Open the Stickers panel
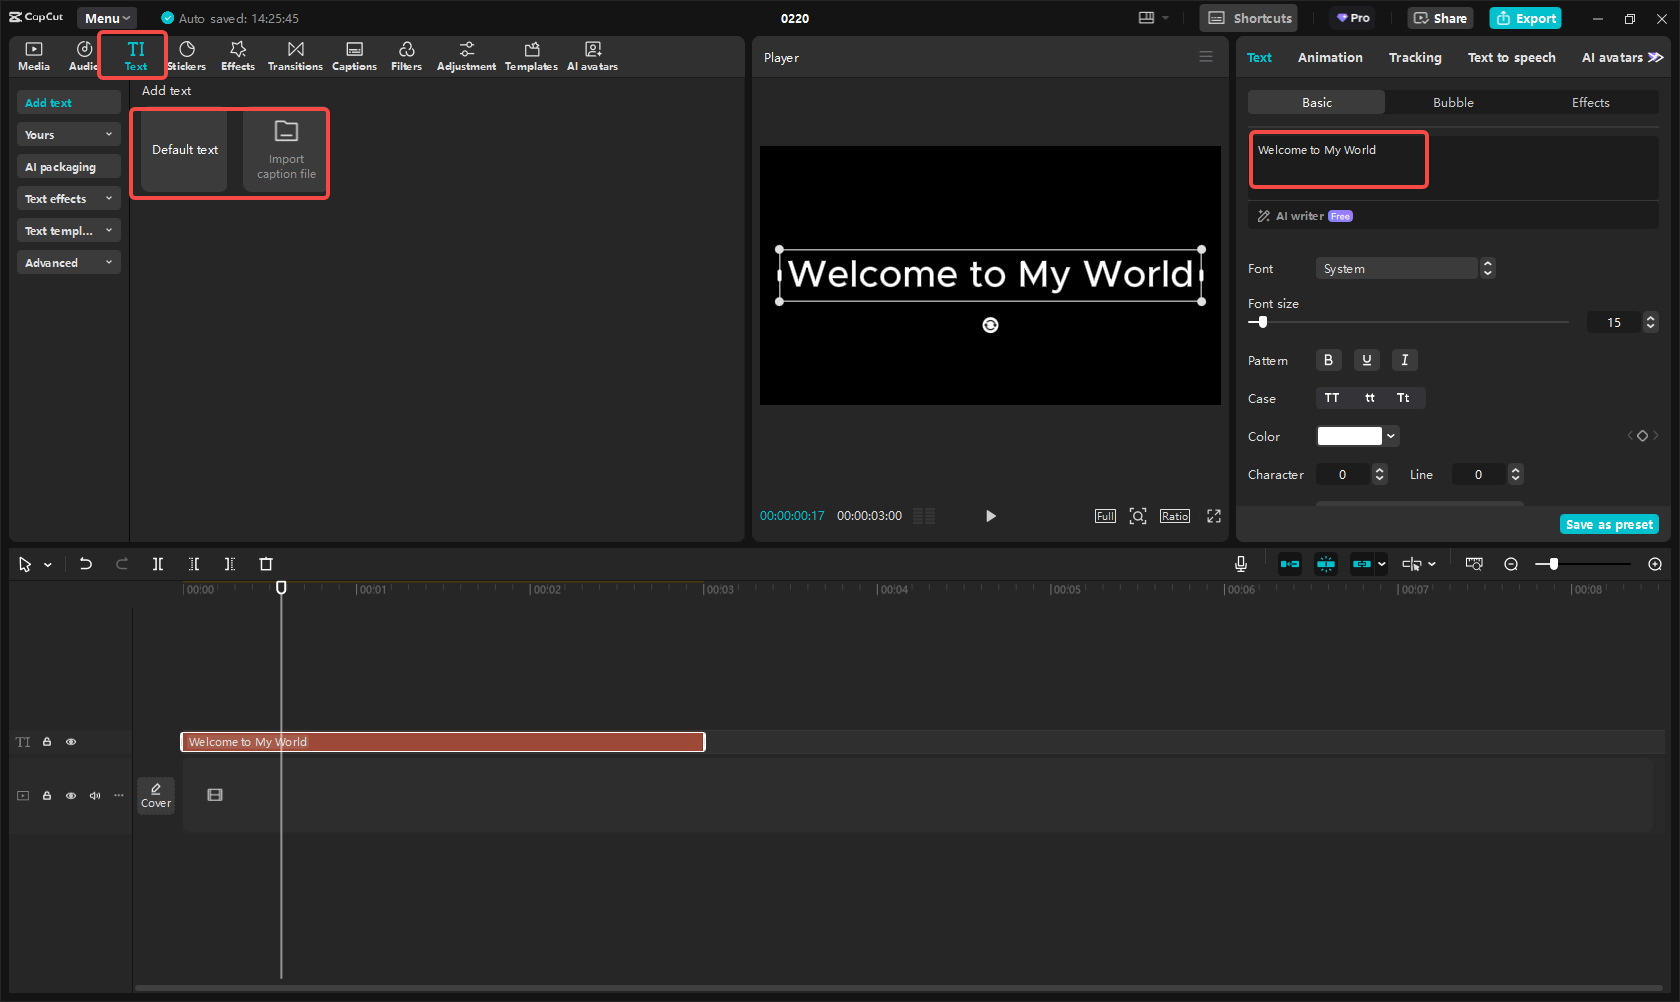 pos(186,56)
